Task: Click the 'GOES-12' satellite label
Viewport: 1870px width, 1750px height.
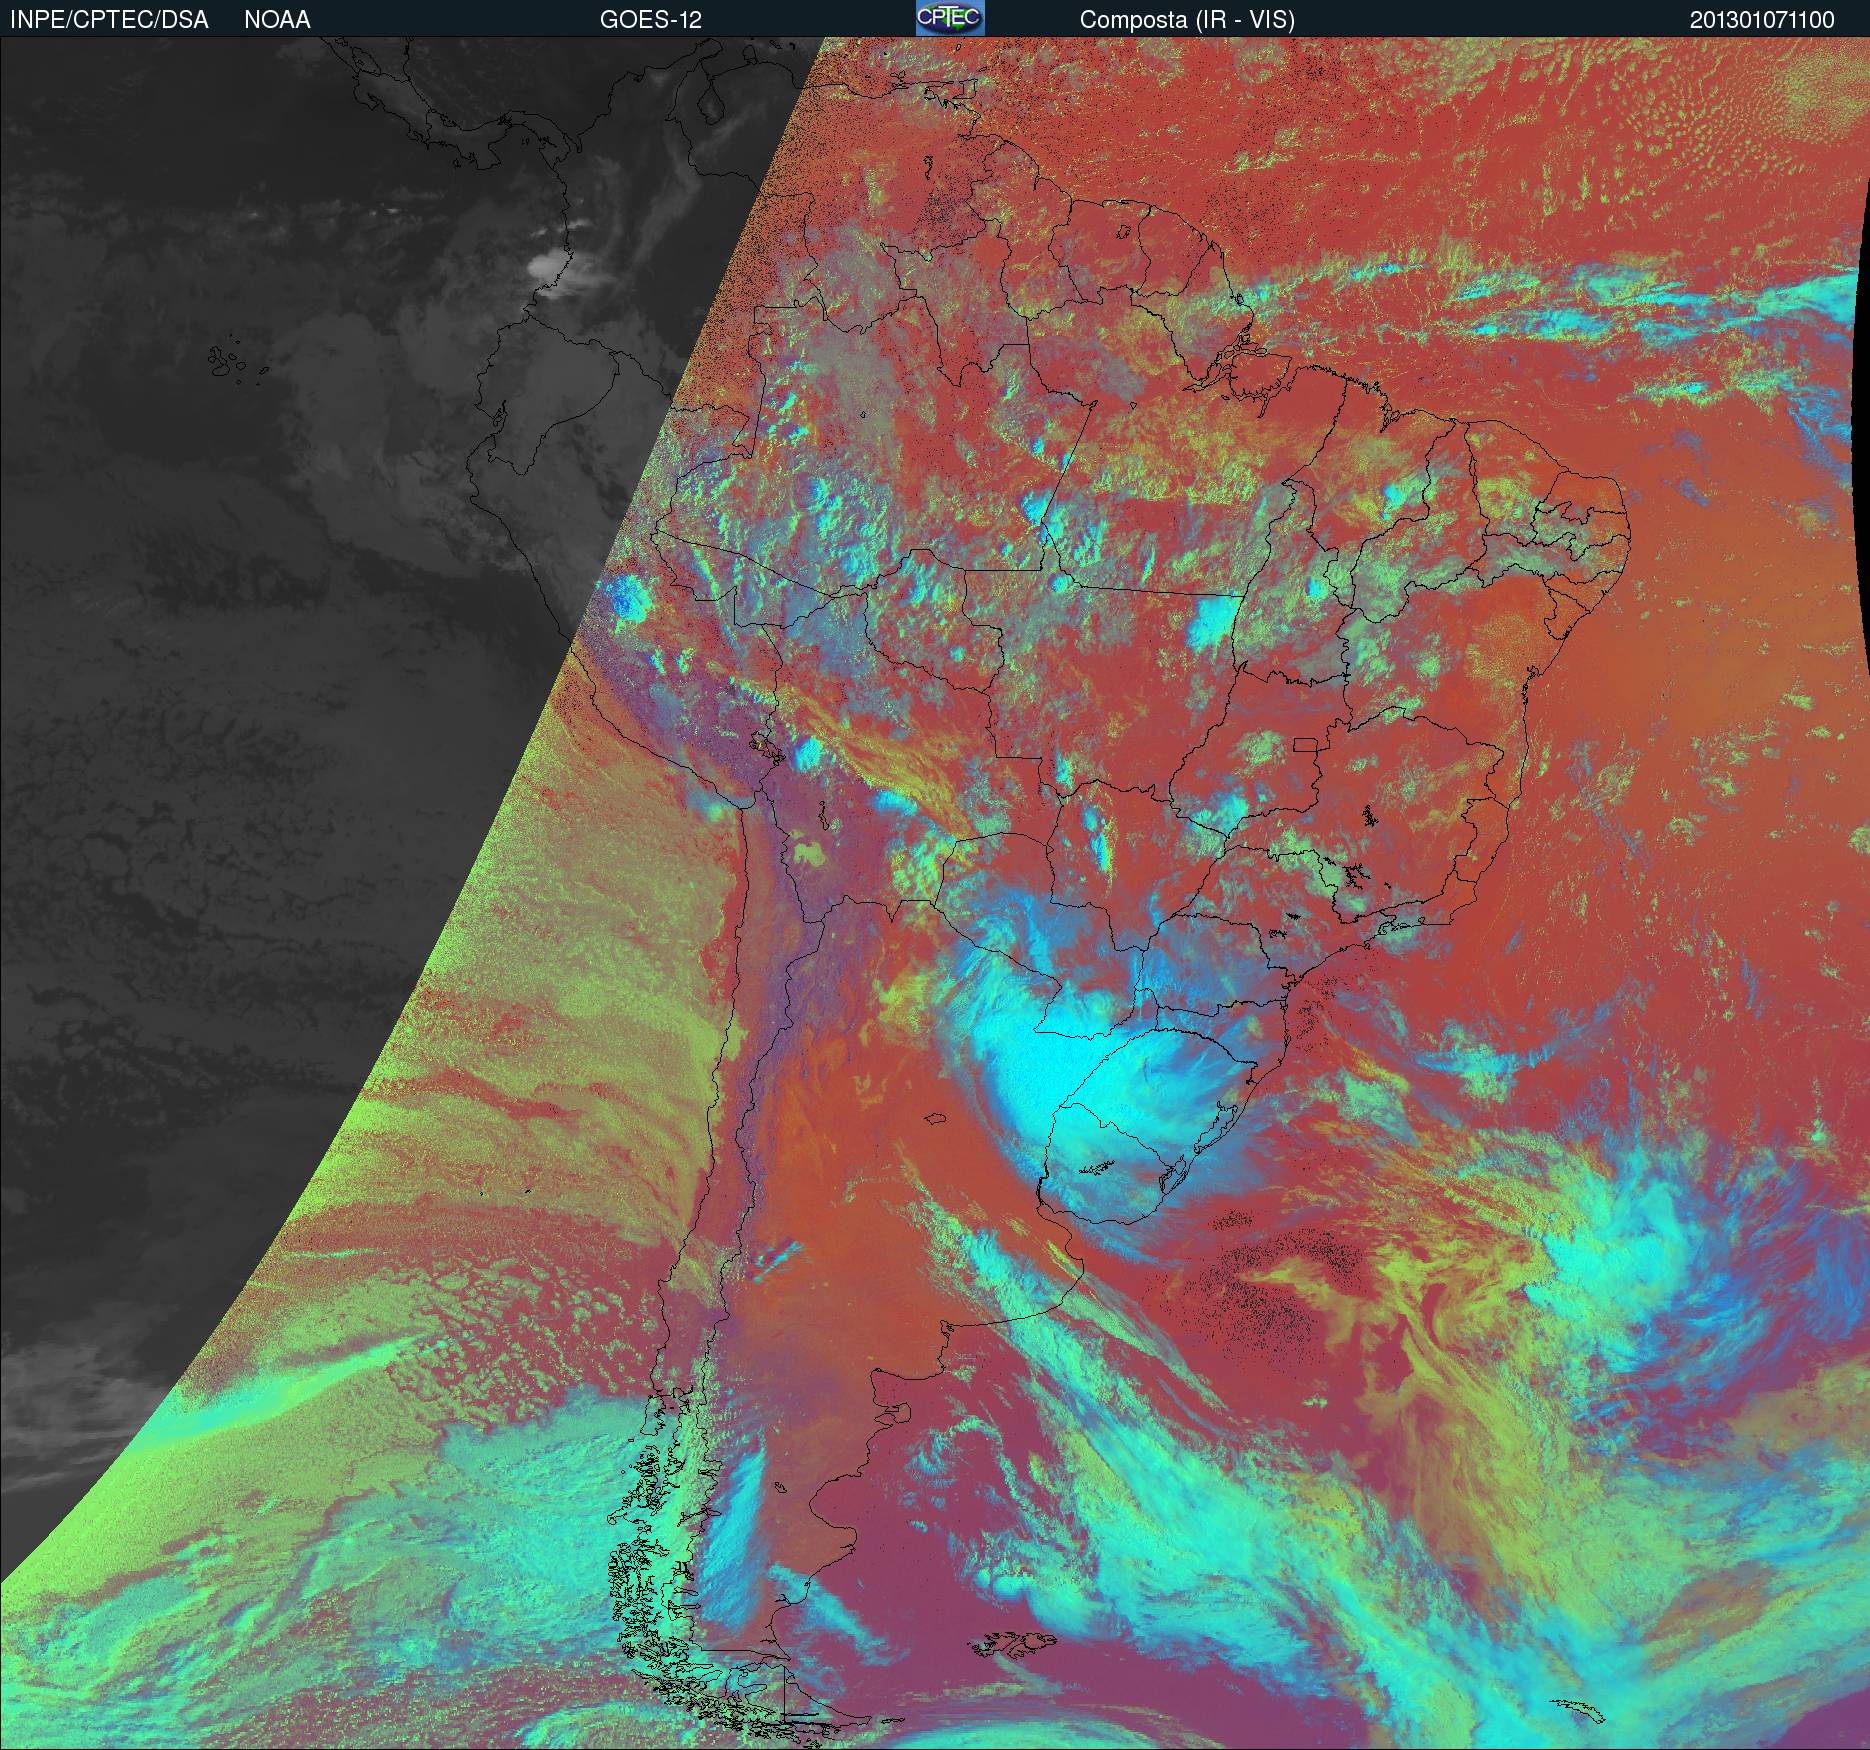Action: (650, 20)
